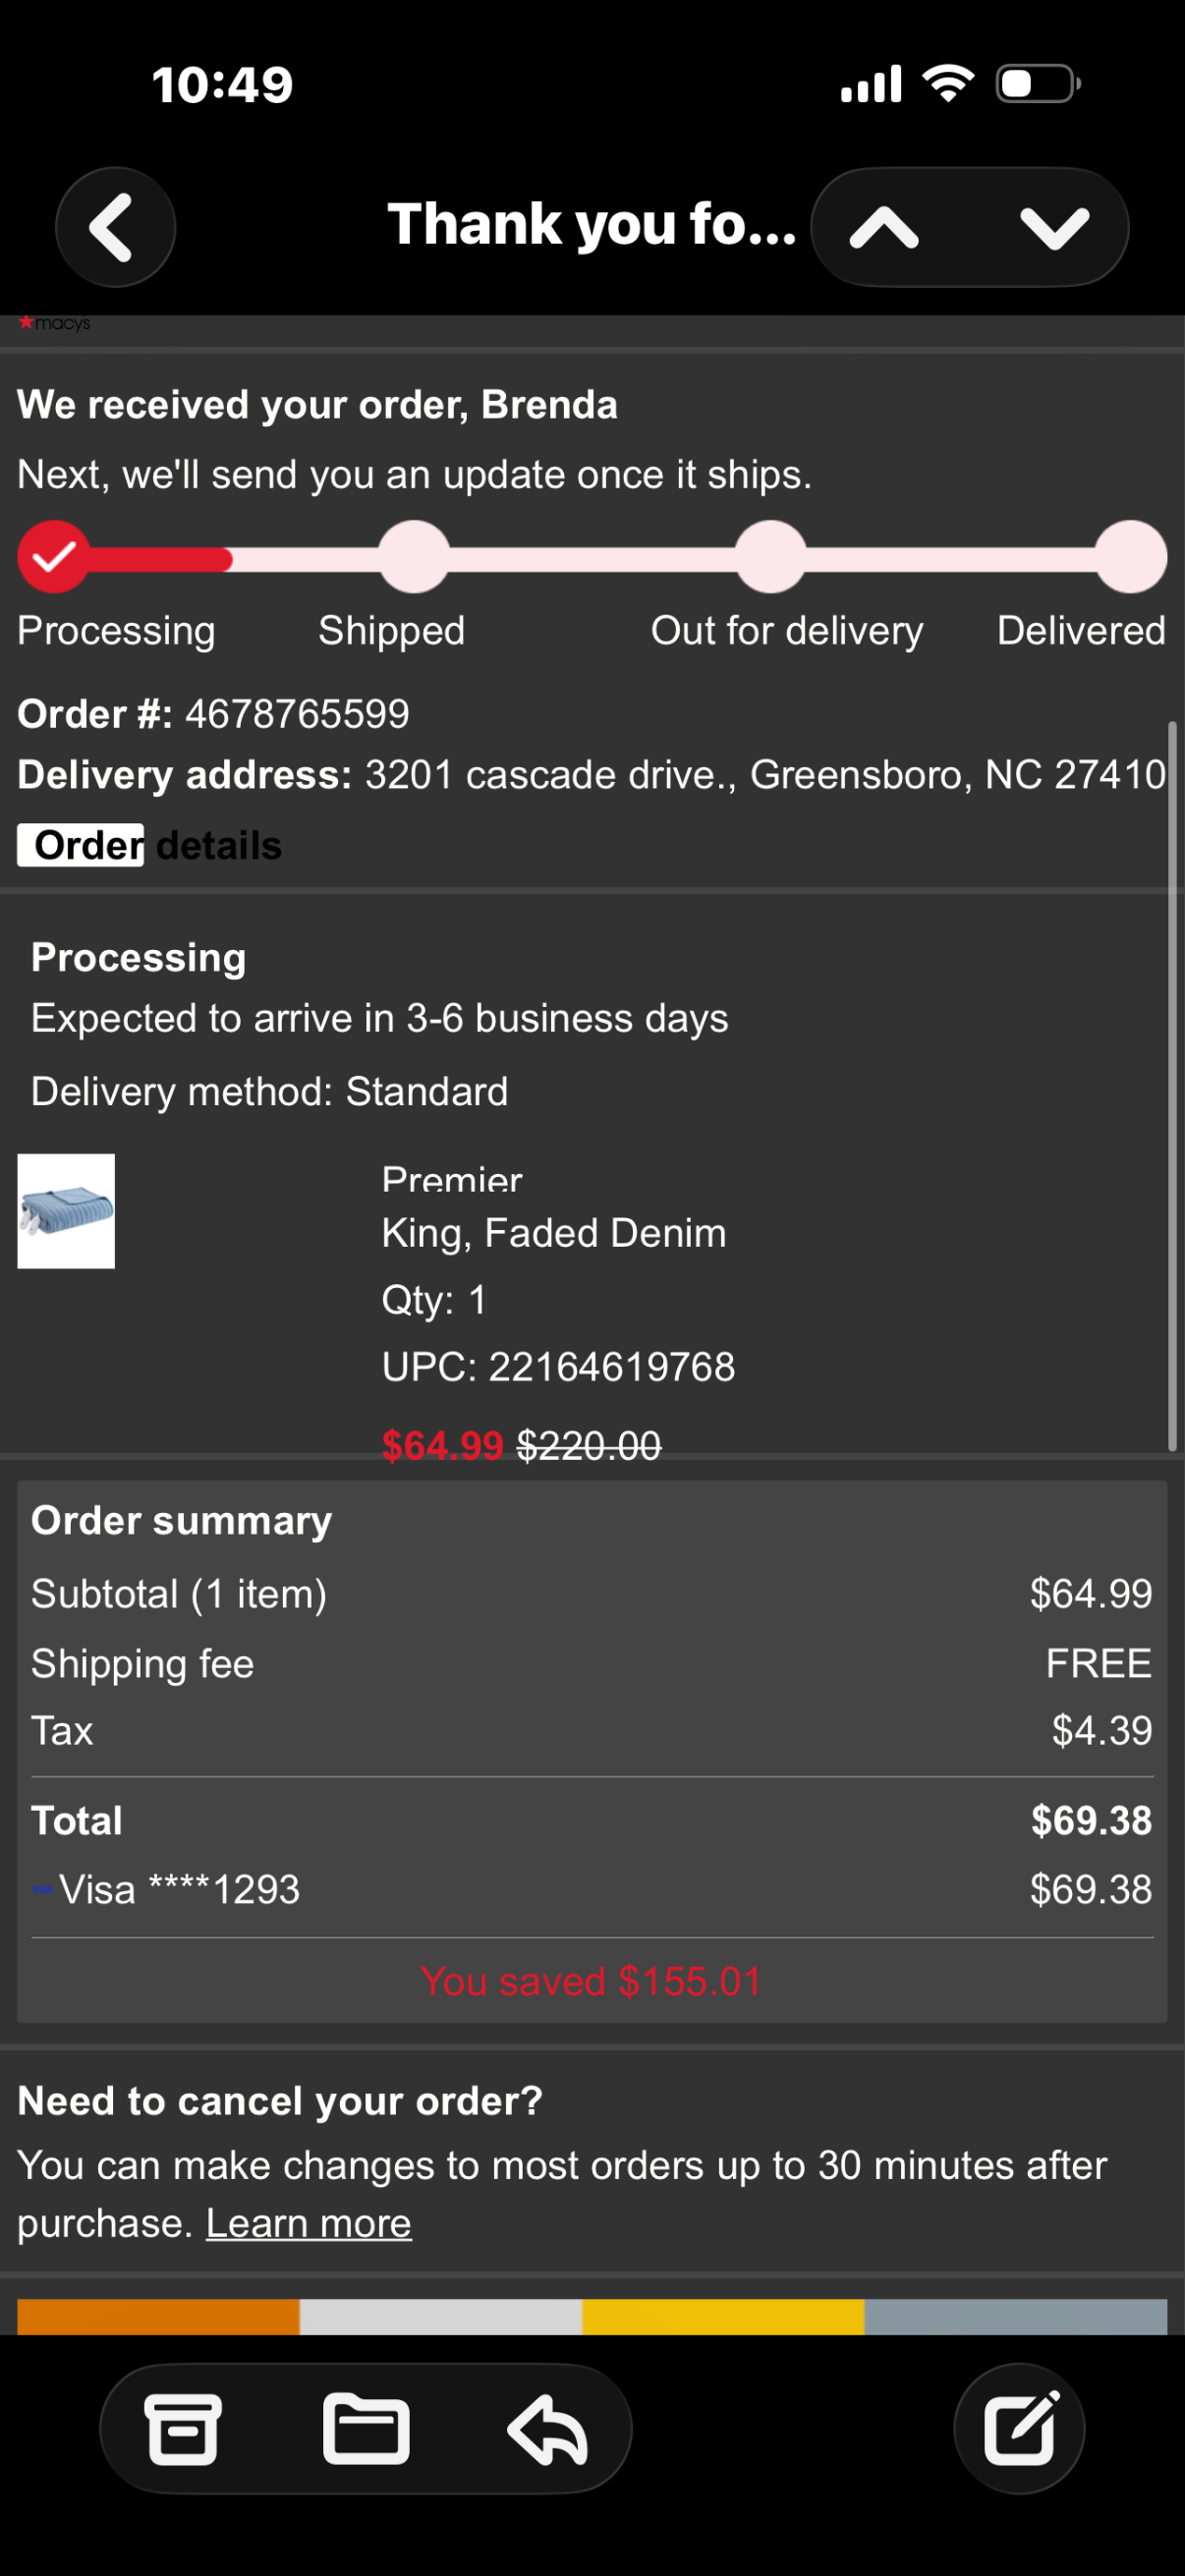
Task: Select the Out for delivery step
Action: (770, 556)
